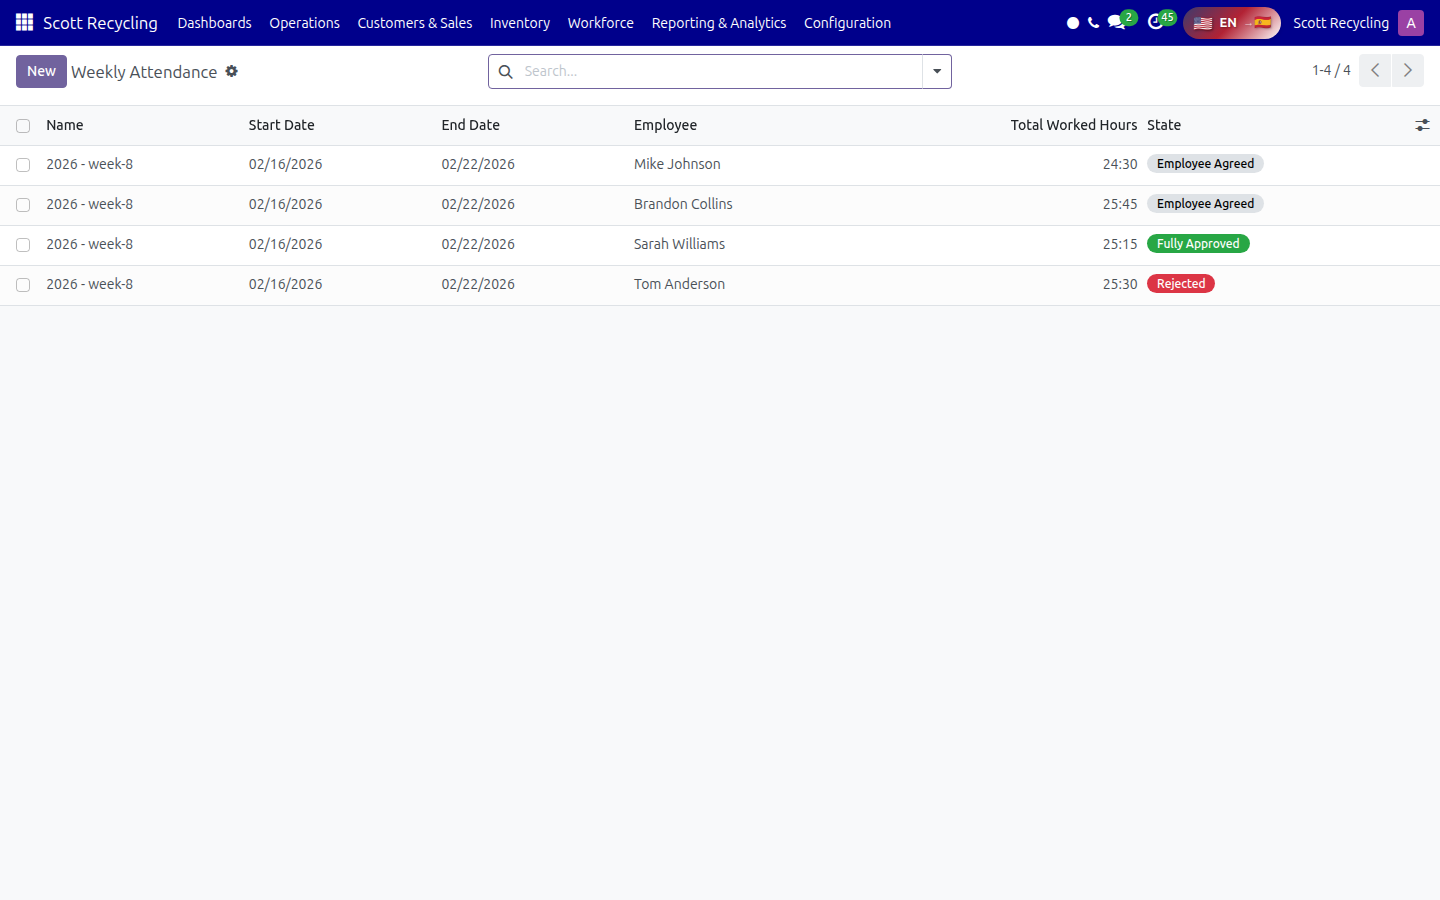Click the Scott Recycling app title
Screen dimensions: 1440x900
pos(100,23)
